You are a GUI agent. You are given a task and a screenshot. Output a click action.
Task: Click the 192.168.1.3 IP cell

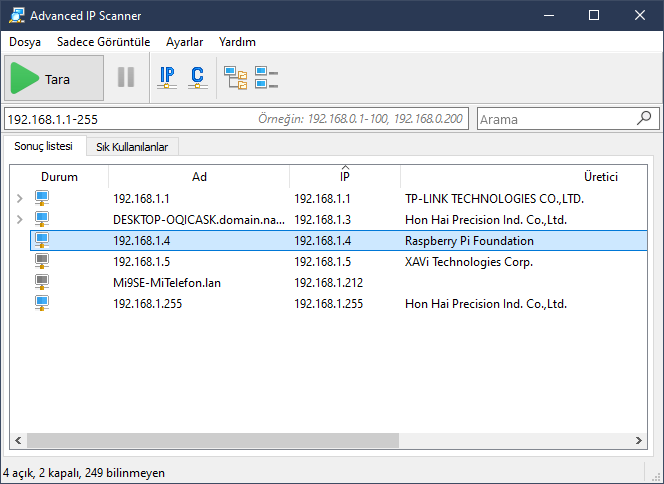(322, 220)
